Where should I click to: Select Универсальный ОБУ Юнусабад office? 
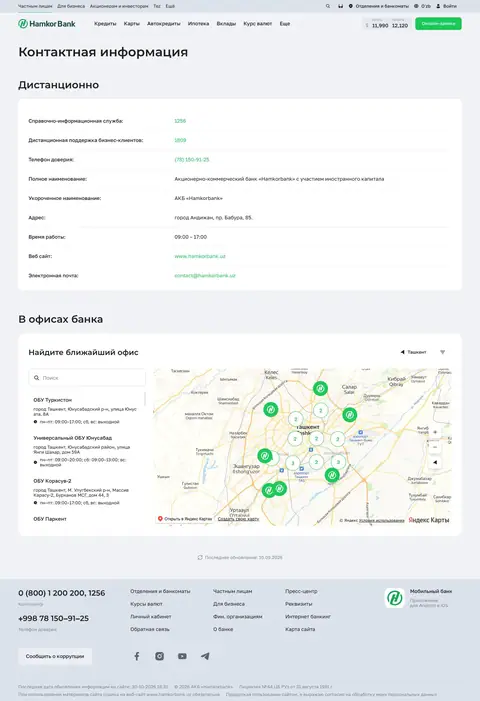(x=72, y=438)
